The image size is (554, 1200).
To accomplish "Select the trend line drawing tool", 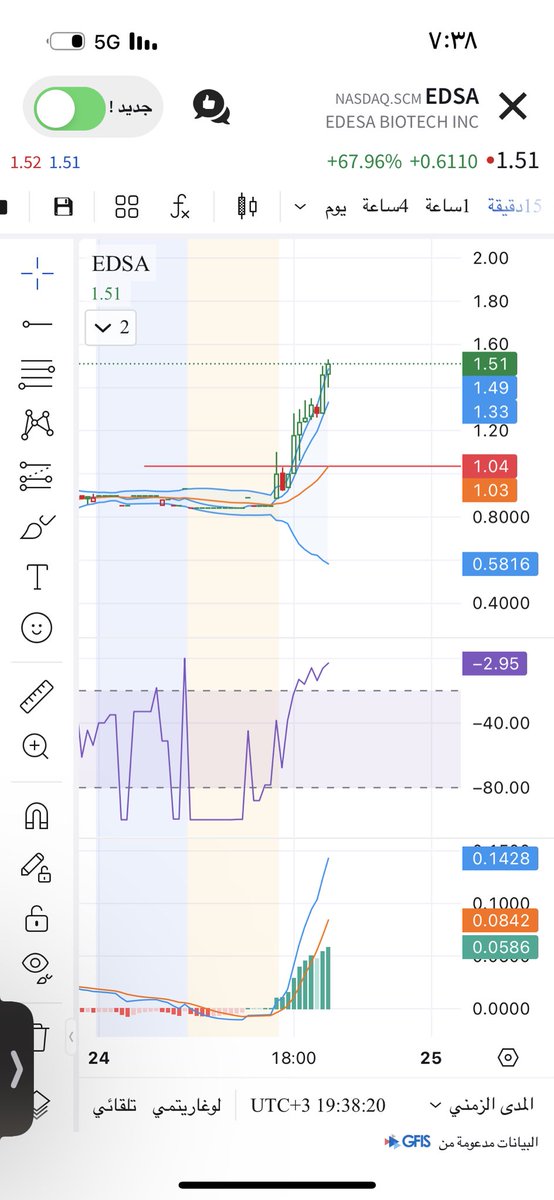I will coord(37,324).
